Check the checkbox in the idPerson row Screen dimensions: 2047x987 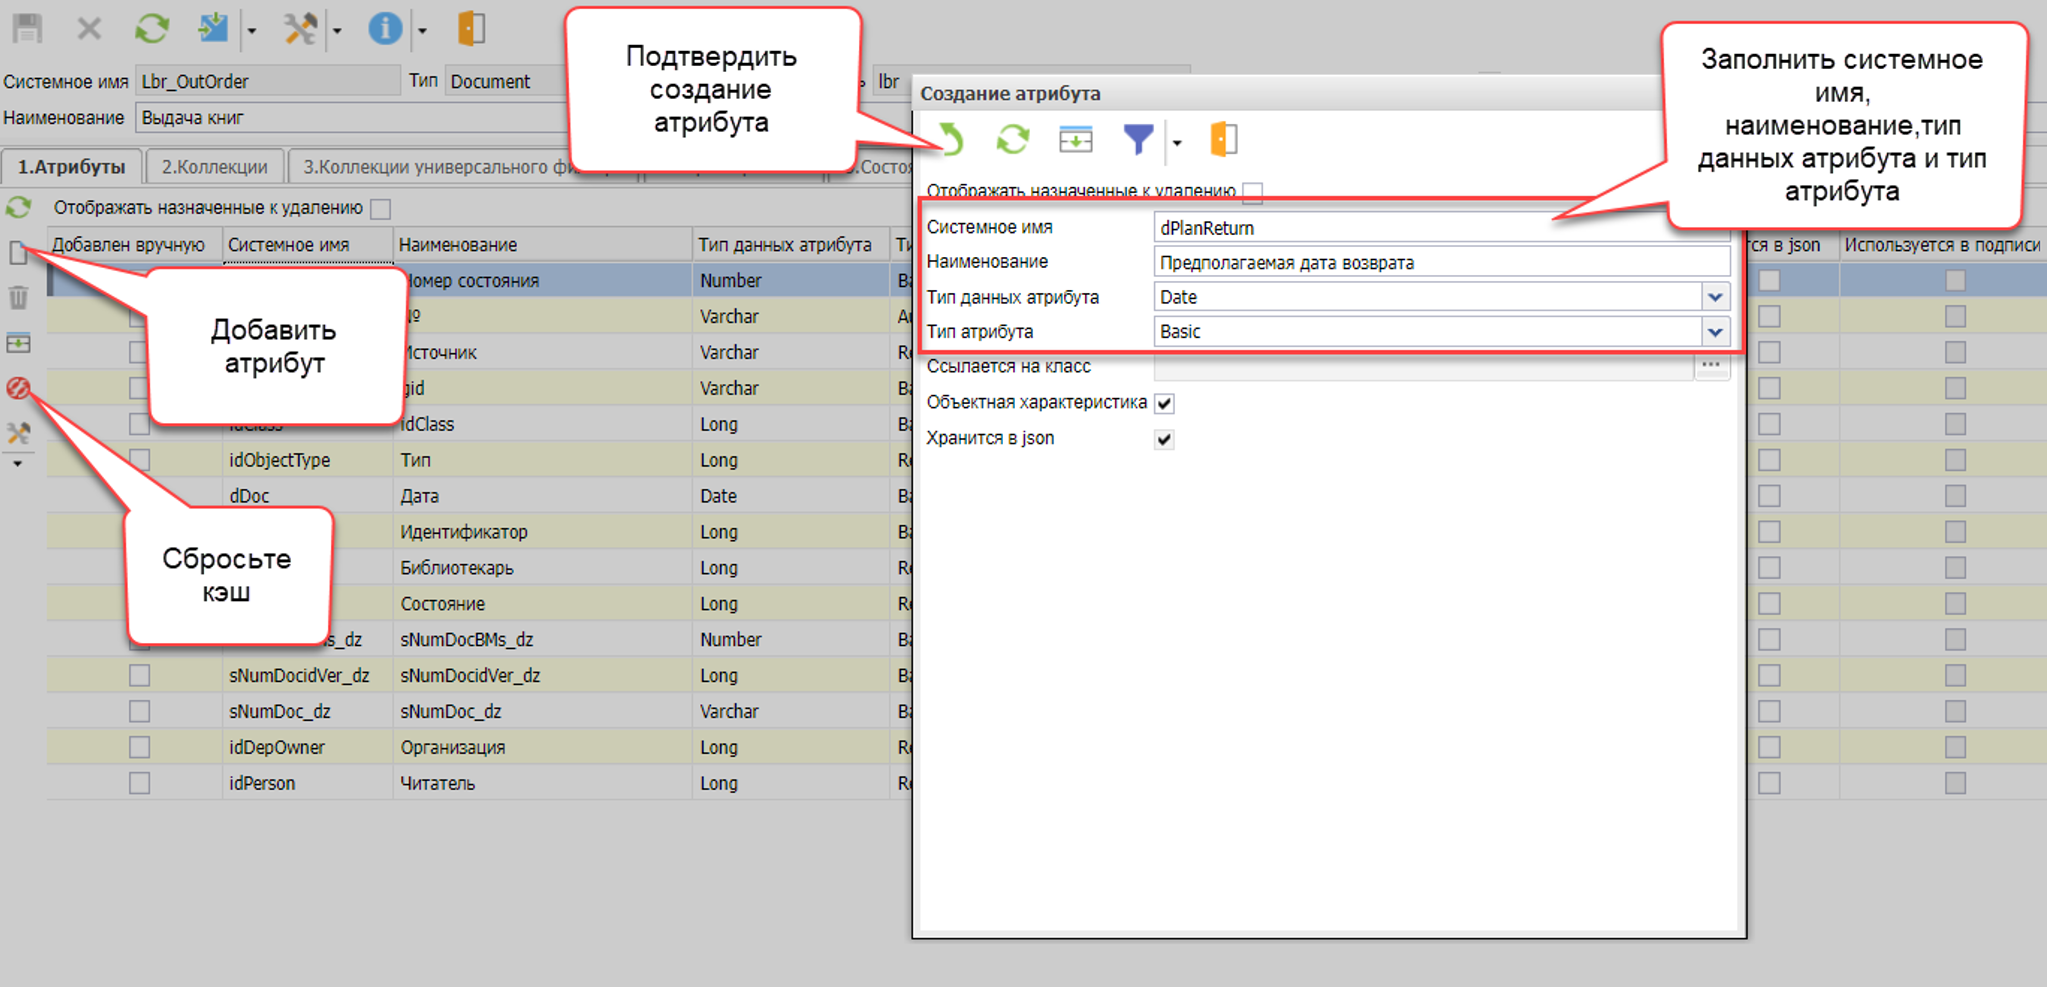pos(139,783)
